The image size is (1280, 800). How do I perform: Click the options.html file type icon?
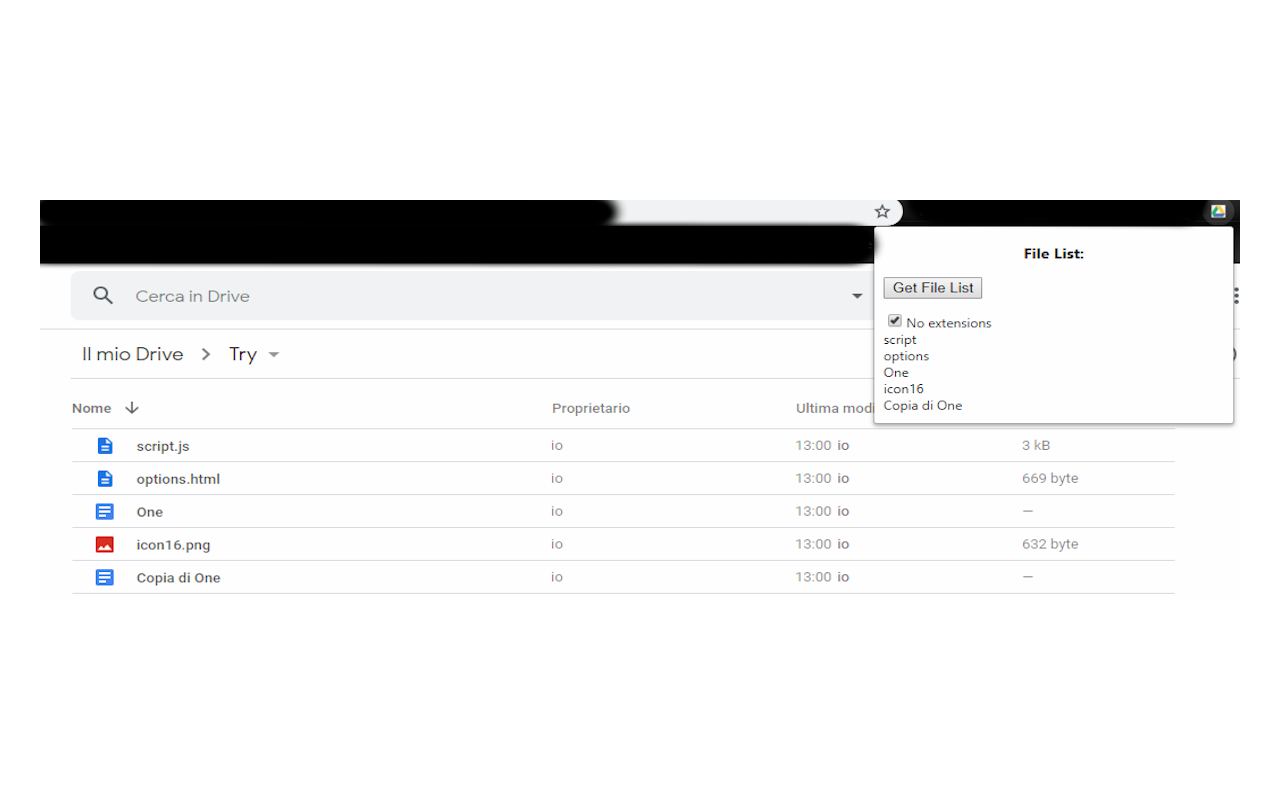105,478
